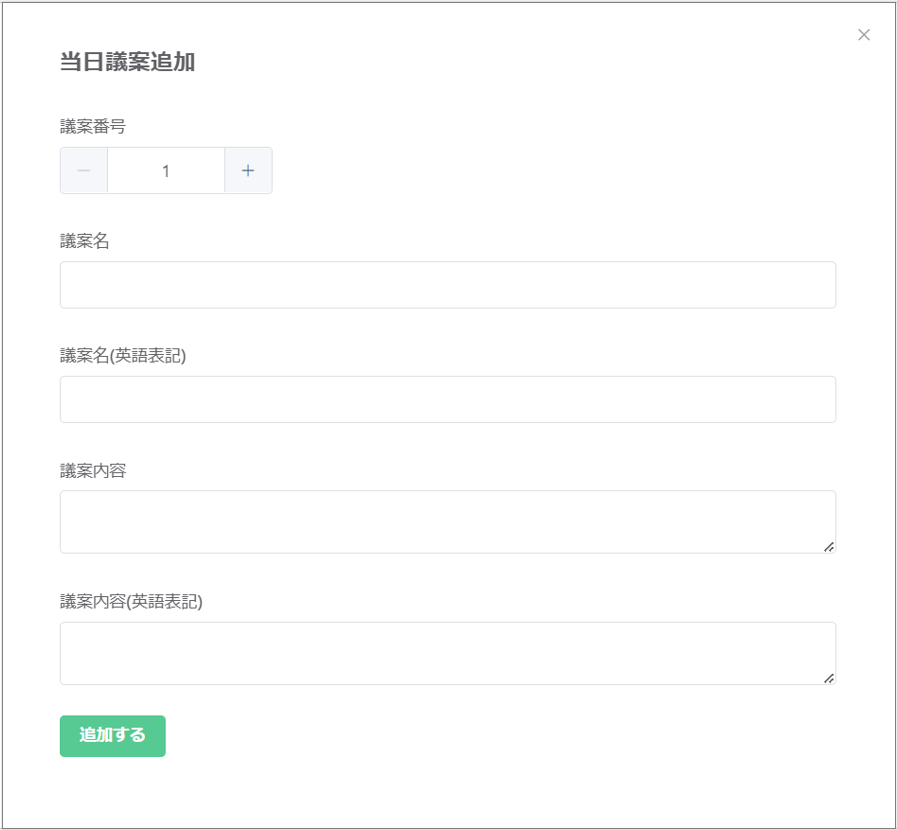Submit the new agenda item form
897x830 pixels.
coord(112,735)
